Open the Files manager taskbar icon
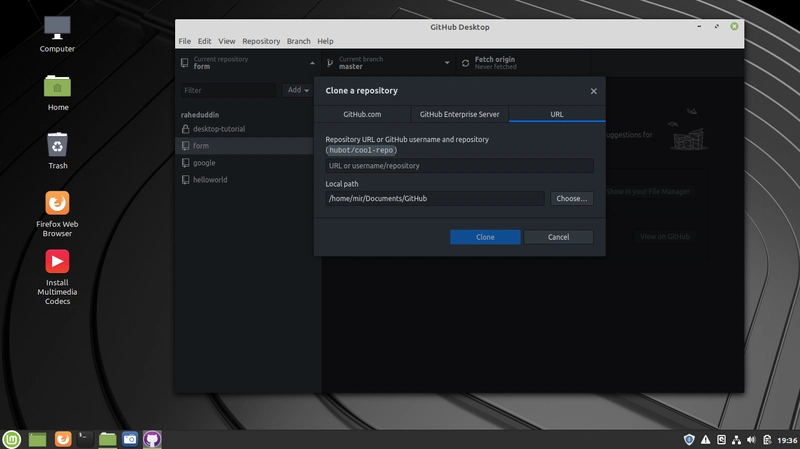This screenshot has width=800, height=449. point(107,439)
